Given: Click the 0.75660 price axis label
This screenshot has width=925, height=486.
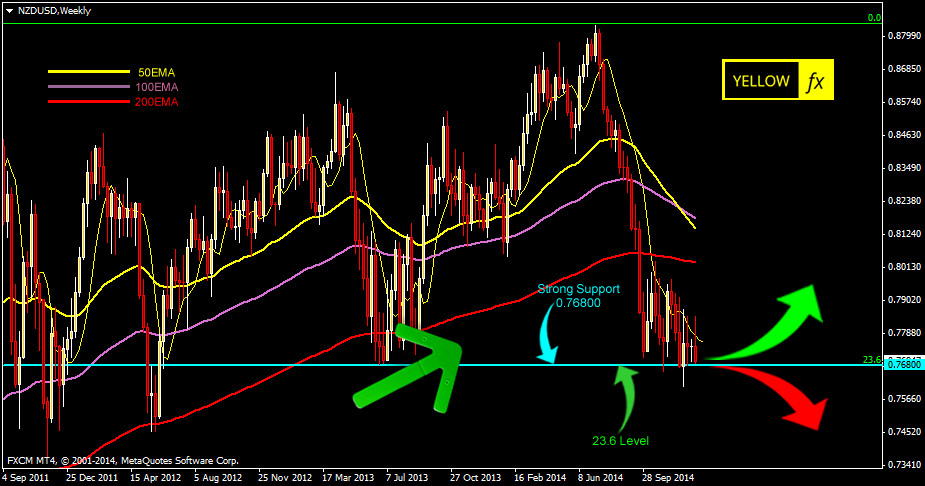Looking at the screenshot, I should click(904, 399).
